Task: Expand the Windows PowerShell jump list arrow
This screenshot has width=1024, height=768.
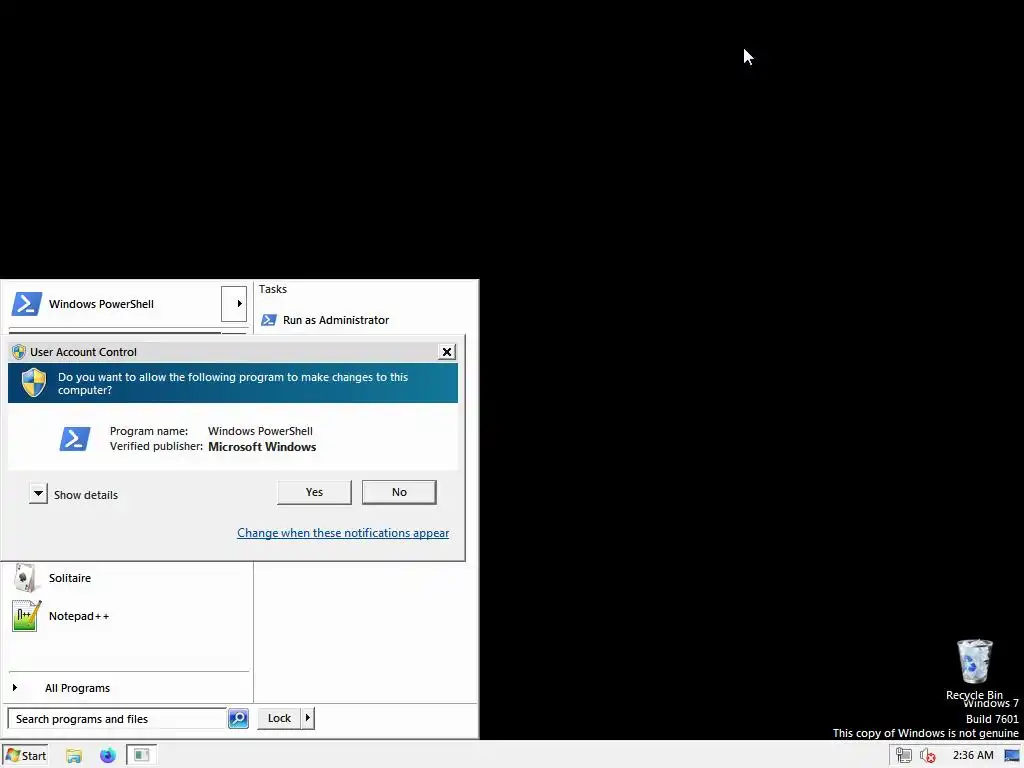Action: point(234,304)
